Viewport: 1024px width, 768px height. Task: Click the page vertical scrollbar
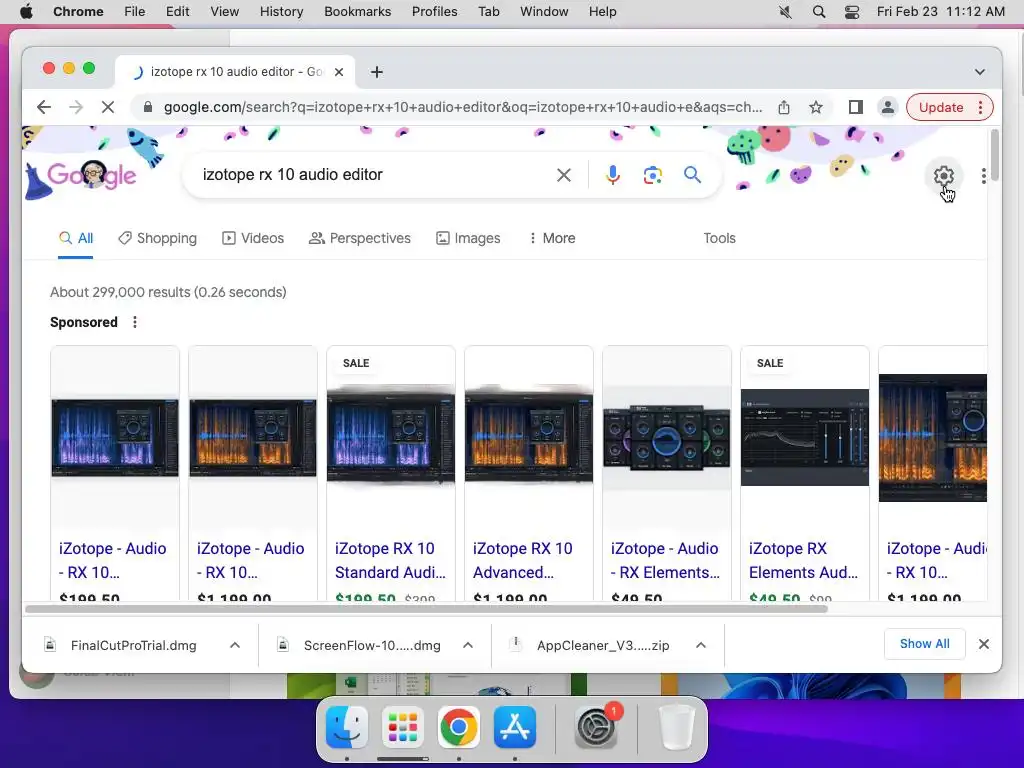pyautogui.click(x=994, y=155)
